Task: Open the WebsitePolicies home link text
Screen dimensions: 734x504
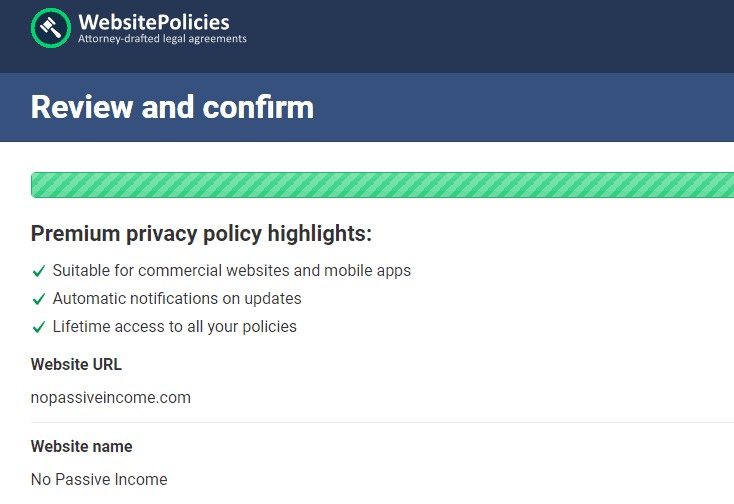Action: (x=153, y=22)
